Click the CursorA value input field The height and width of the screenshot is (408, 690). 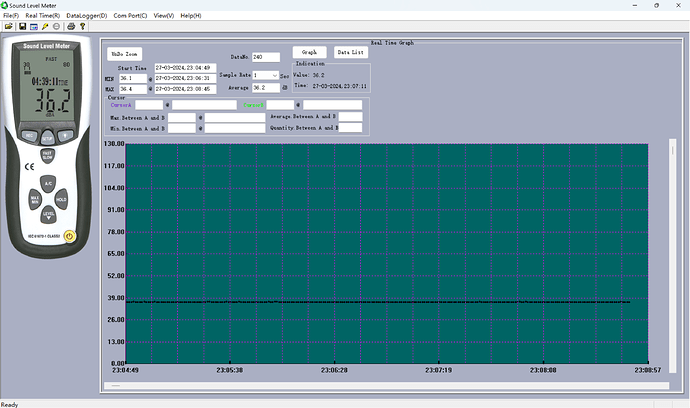[x=149, y=104]
